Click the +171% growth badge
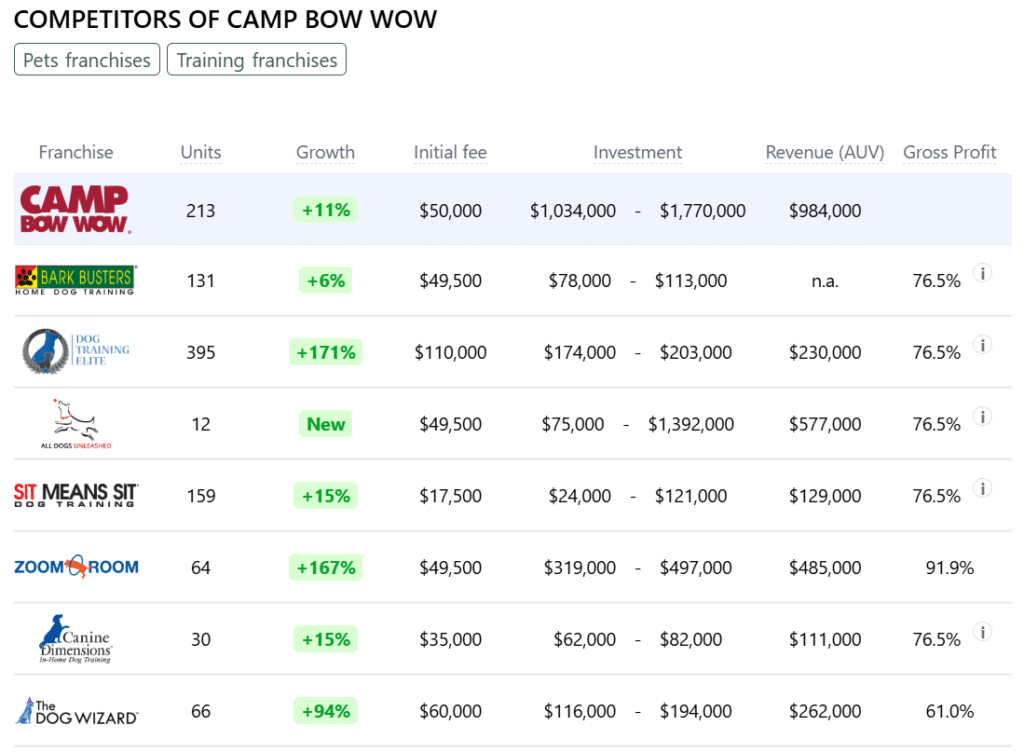Image resolution: width=1024 pixels, height=753 pixels. 325,352
